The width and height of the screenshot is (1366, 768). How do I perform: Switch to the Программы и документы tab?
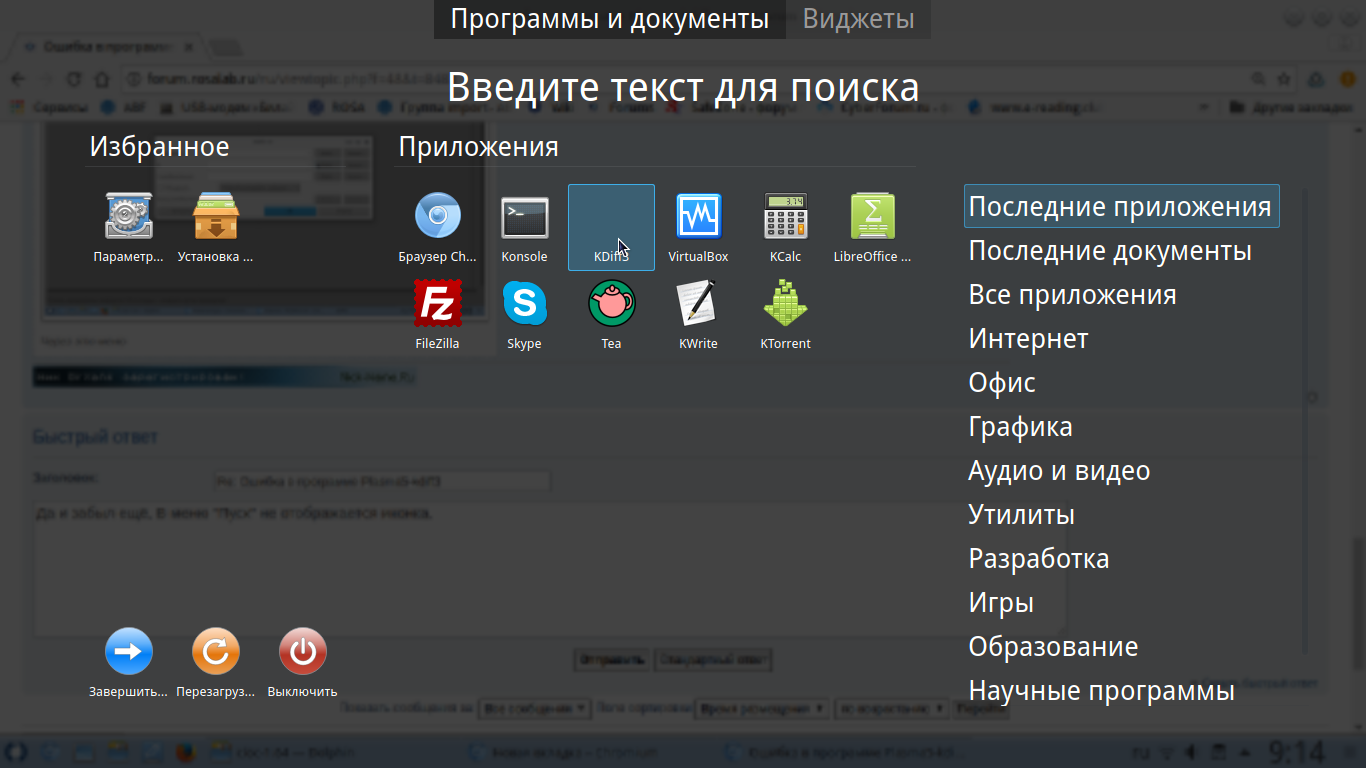(610, 19)
